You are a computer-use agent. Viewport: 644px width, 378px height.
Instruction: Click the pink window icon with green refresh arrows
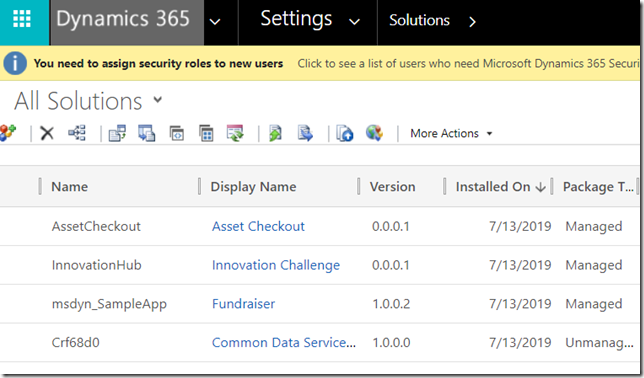pos(235,133)
